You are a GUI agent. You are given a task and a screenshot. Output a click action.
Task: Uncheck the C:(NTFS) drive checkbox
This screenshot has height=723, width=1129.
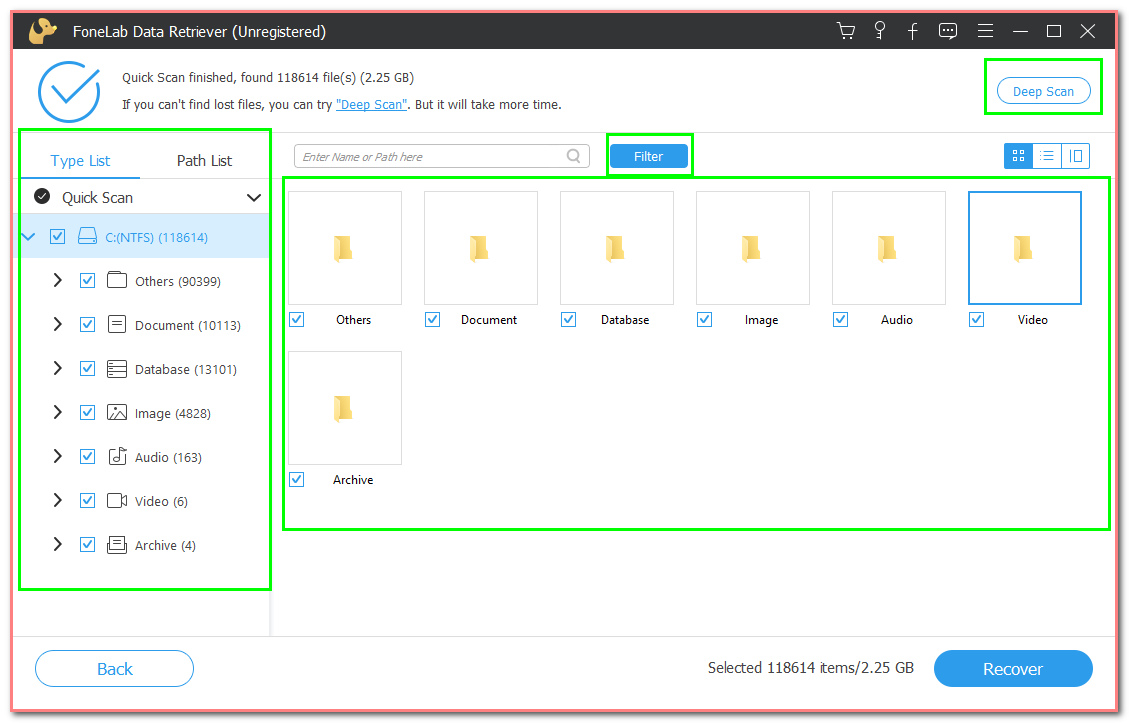click(x=58, y=236)
